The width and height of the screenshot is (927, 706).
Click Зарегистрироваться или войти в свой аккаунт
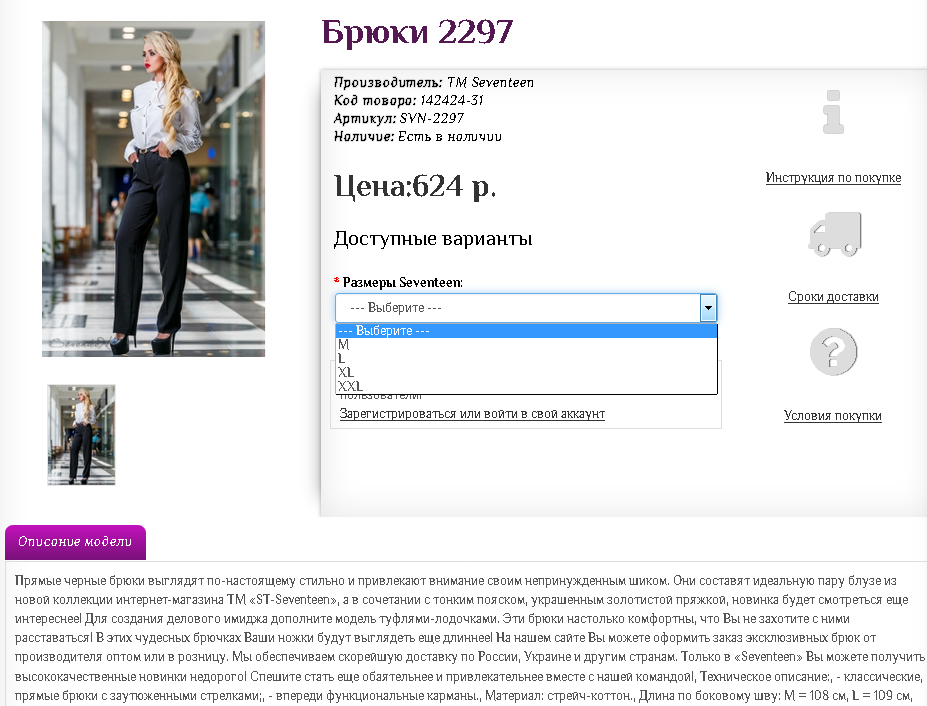point(472,414)
